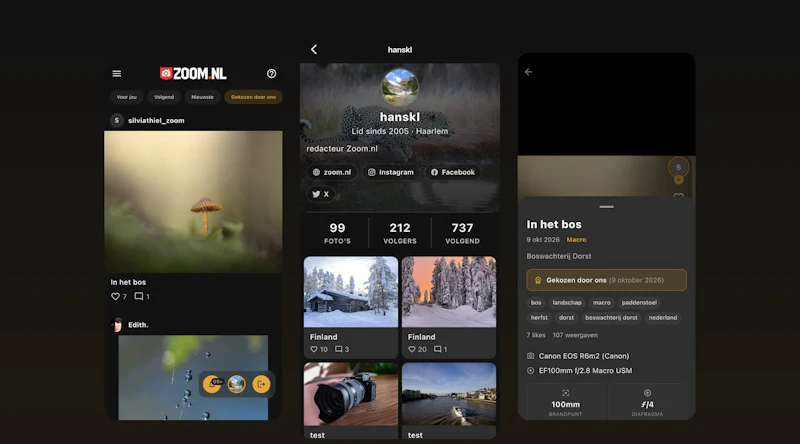
Task: Open the mushroom photo in the feed
Action: click(x=193, y=202)
